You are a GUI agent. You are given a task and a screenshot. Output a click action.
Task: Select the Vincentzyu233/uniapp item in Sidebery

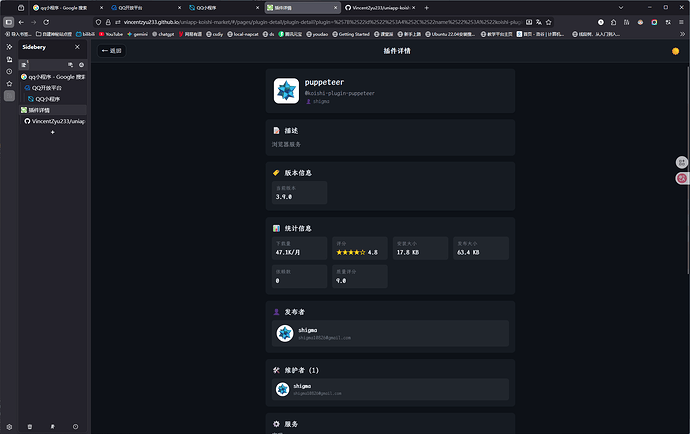54,121
